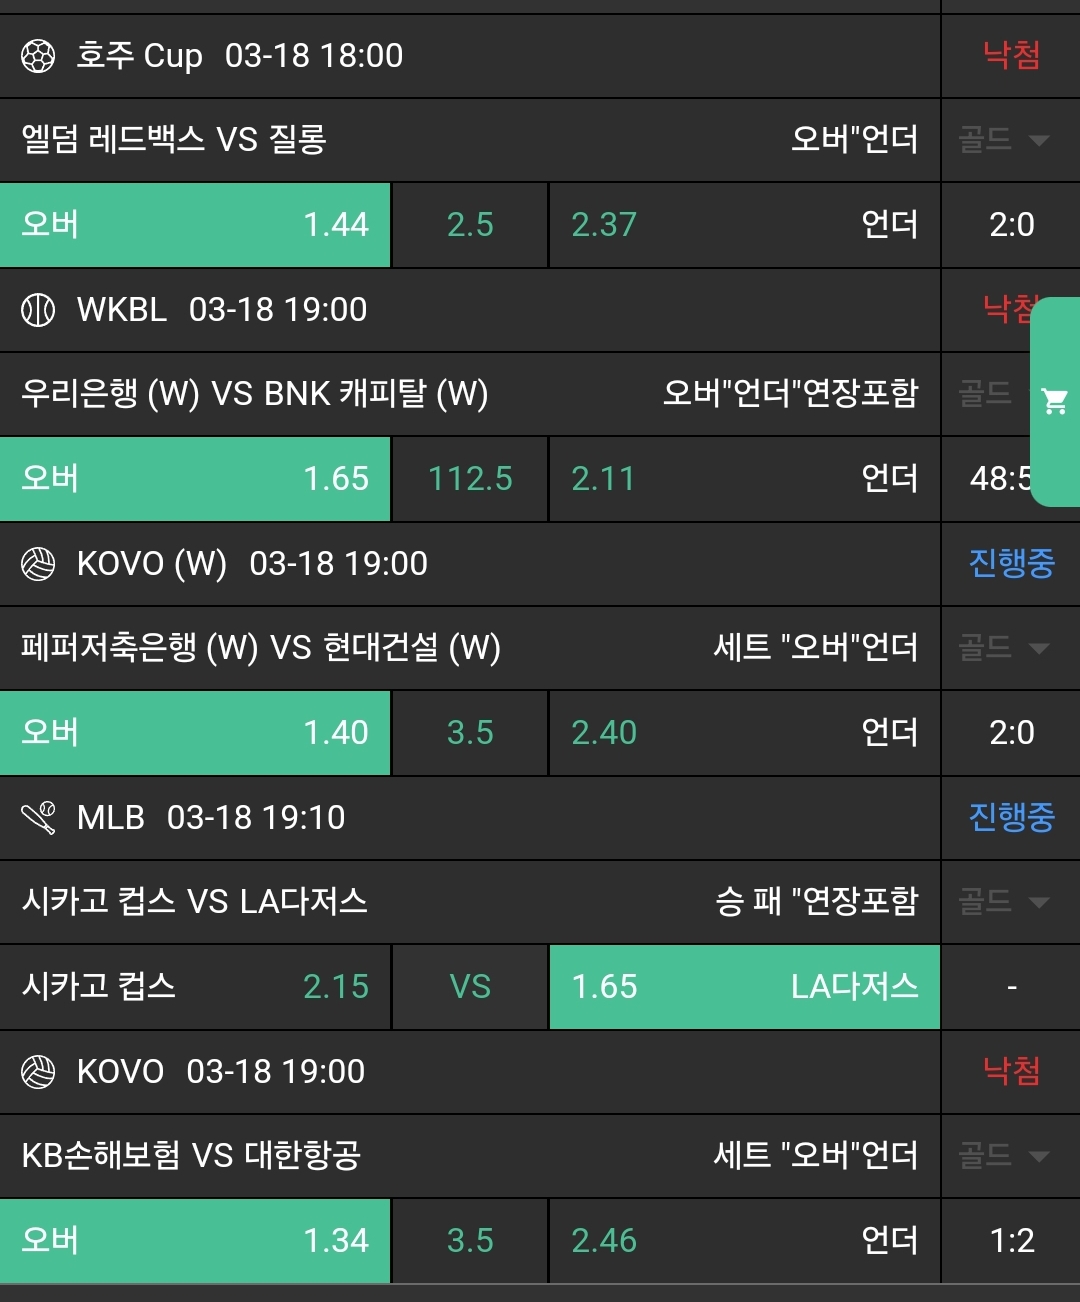Viewport: 1080px width, 1302px height.
Task: Select 오버 1.44 for 엘덤 레드백스 match
Action: click(x=195, y=225)
